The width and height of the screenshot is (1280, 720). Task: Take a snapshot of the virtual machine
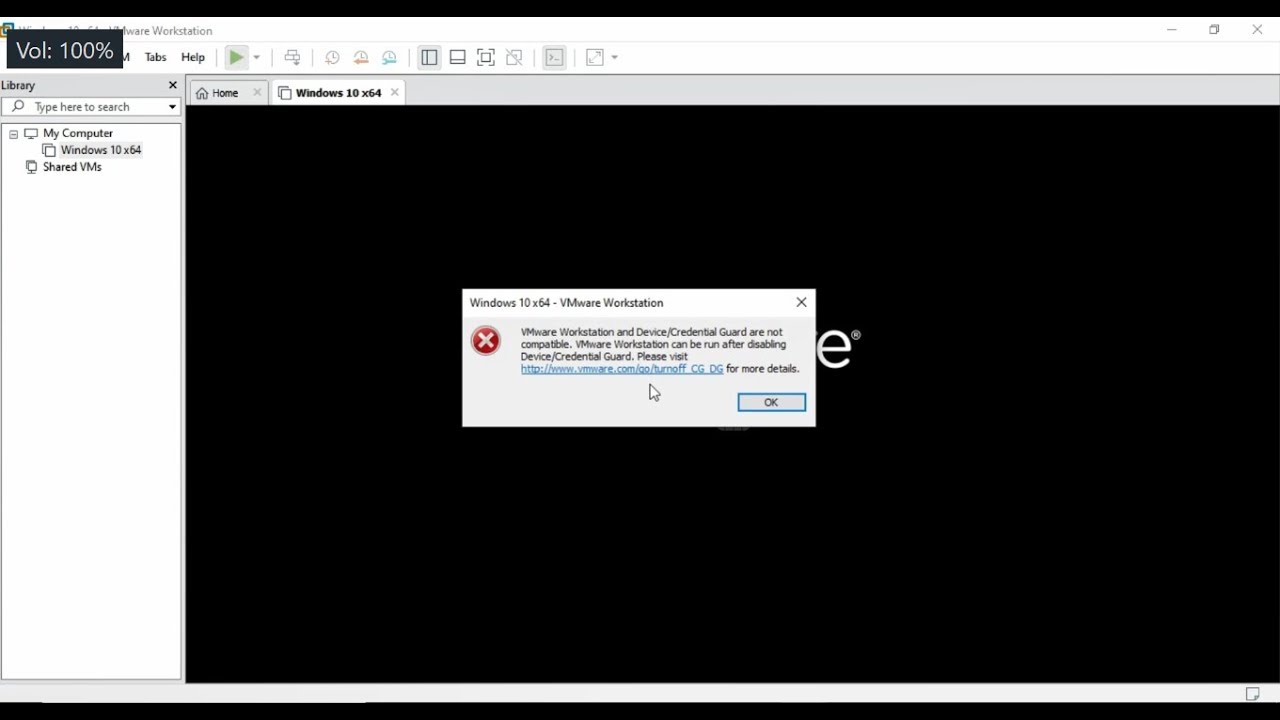pyautogui.click(x=332, y=58)
